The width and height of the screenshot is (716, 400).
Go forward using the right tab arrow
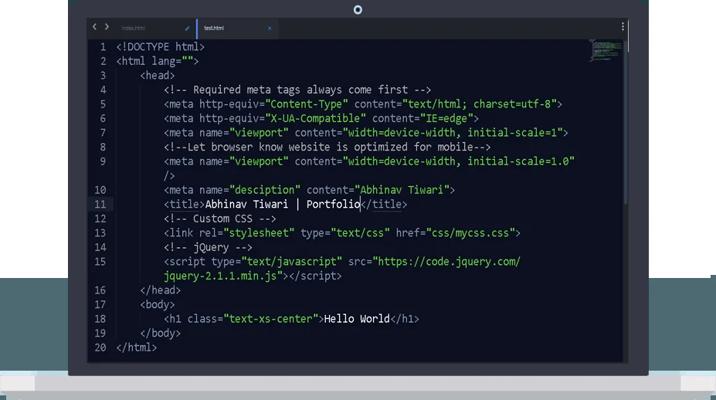(107, 27)
